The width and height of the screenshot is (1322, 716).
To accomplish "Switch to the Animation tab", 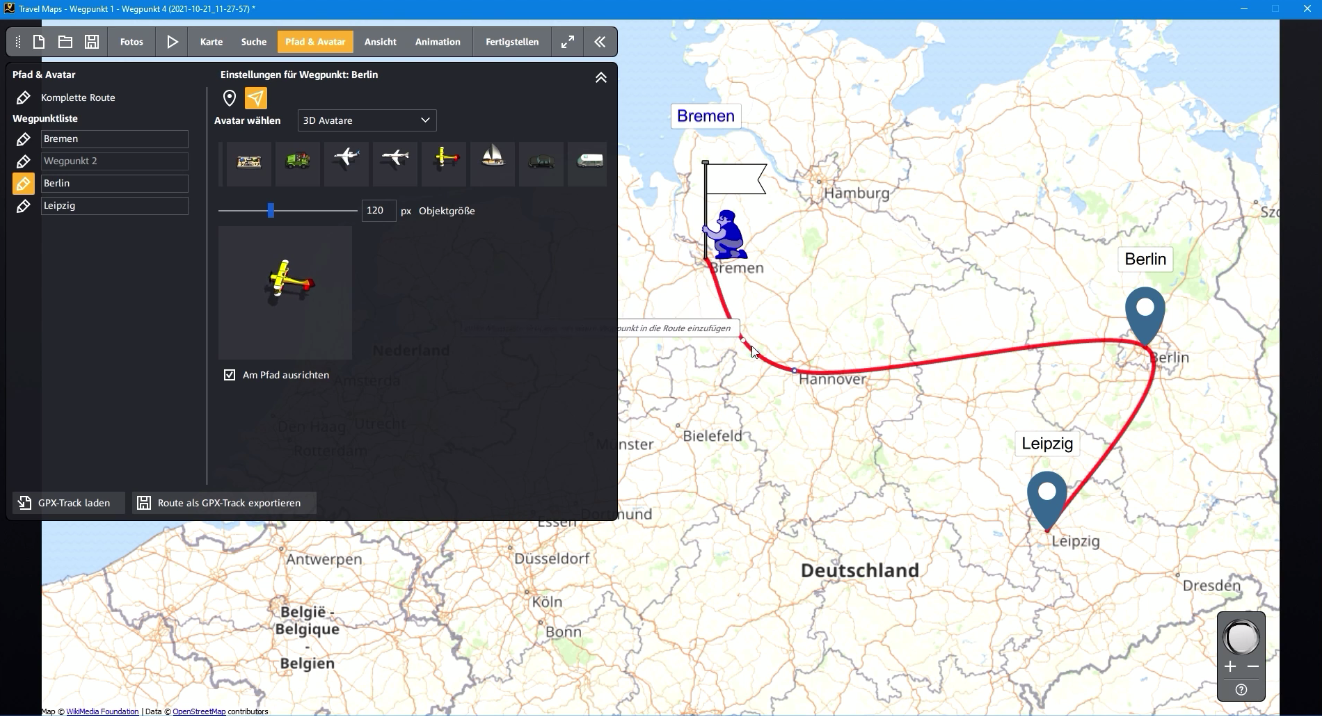I will [x=437, y=41].
